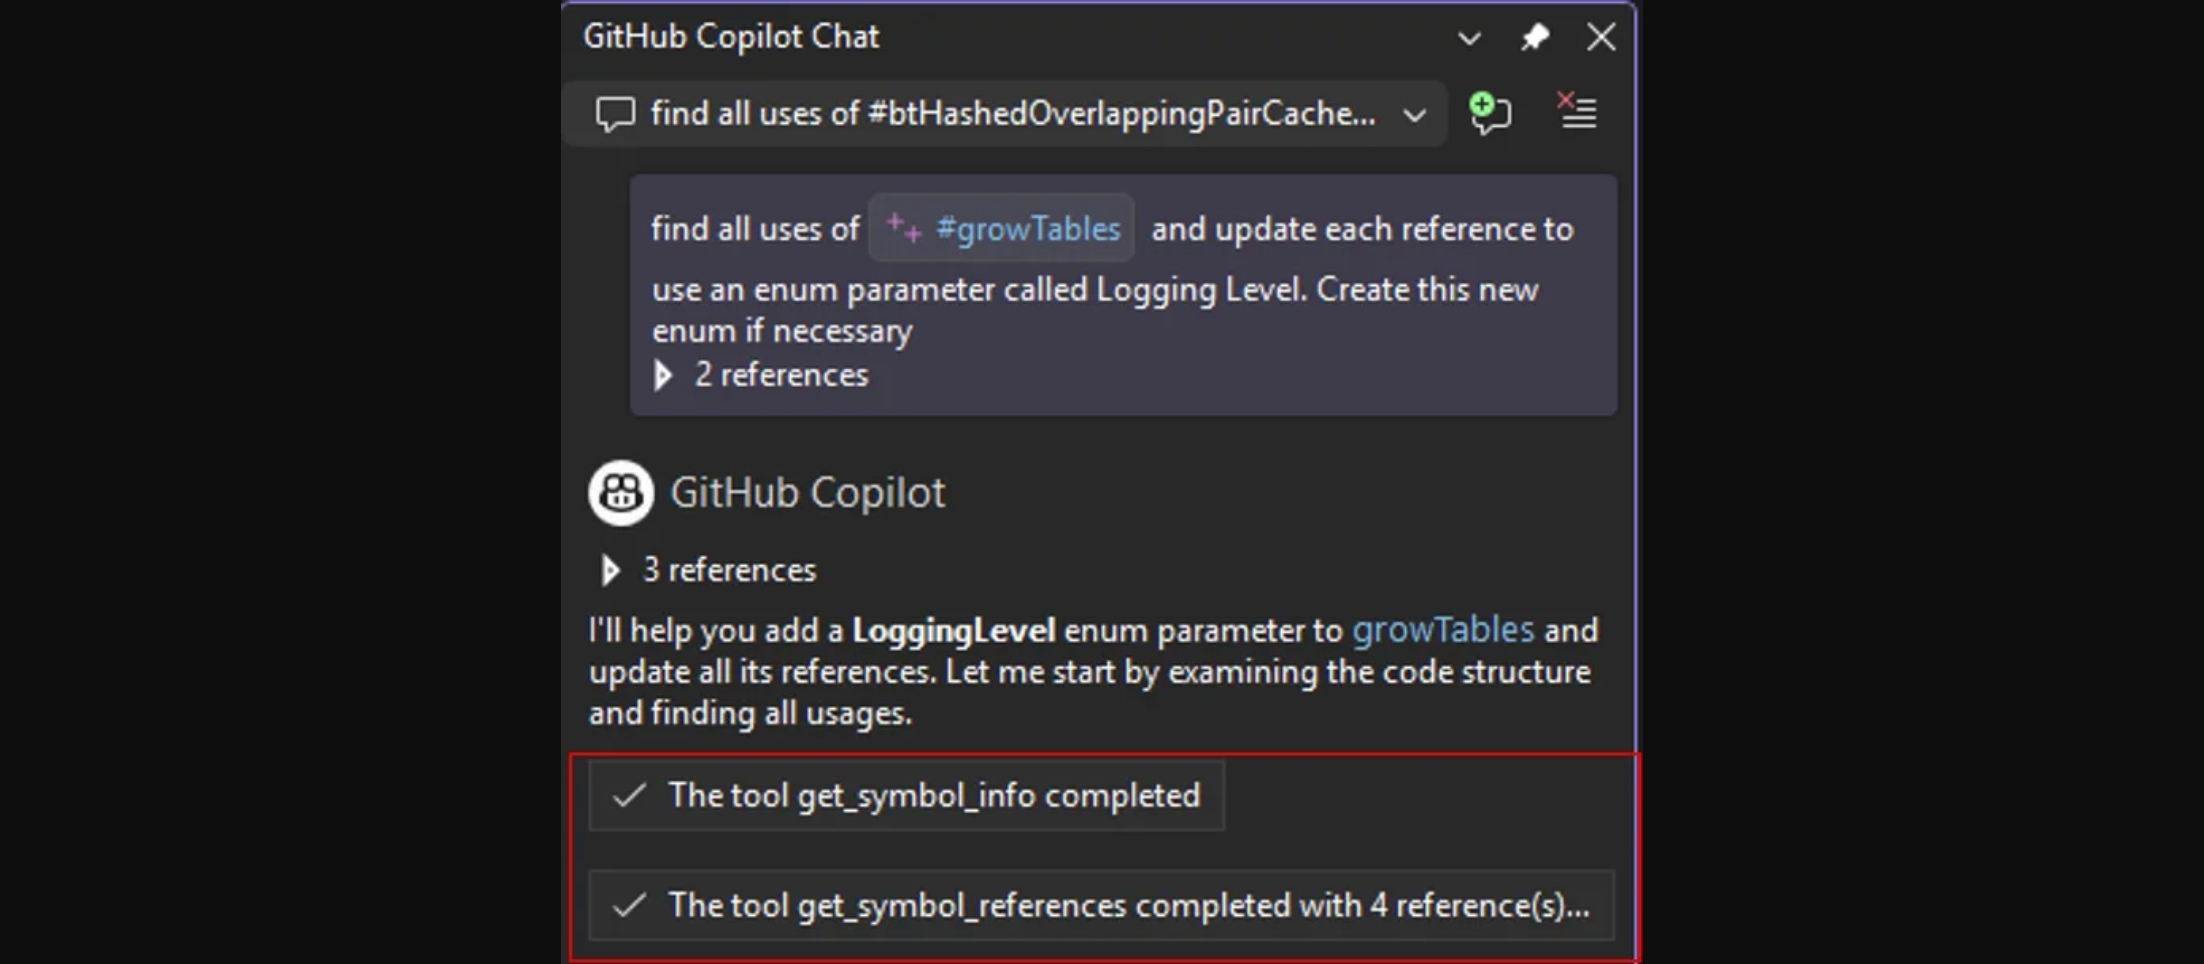
Task: Click the GitHub Copilot avatar icon
Action: [621, 493]
